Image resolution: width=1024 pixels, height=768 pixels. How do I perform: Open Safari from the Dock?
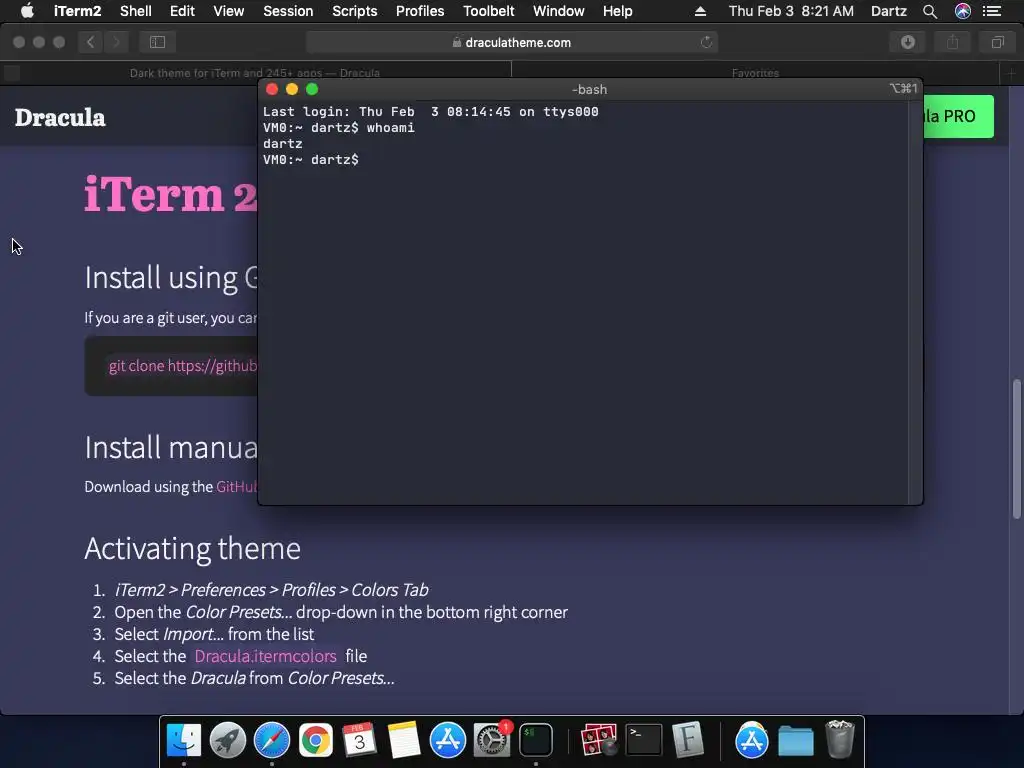272,740
